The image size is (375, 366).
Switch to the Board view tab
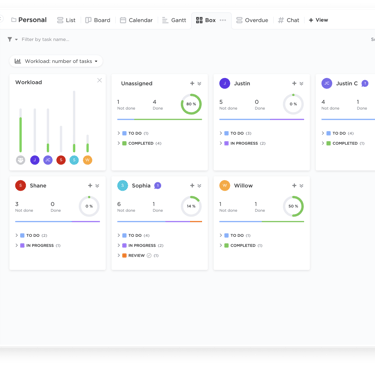pos(98,20)
